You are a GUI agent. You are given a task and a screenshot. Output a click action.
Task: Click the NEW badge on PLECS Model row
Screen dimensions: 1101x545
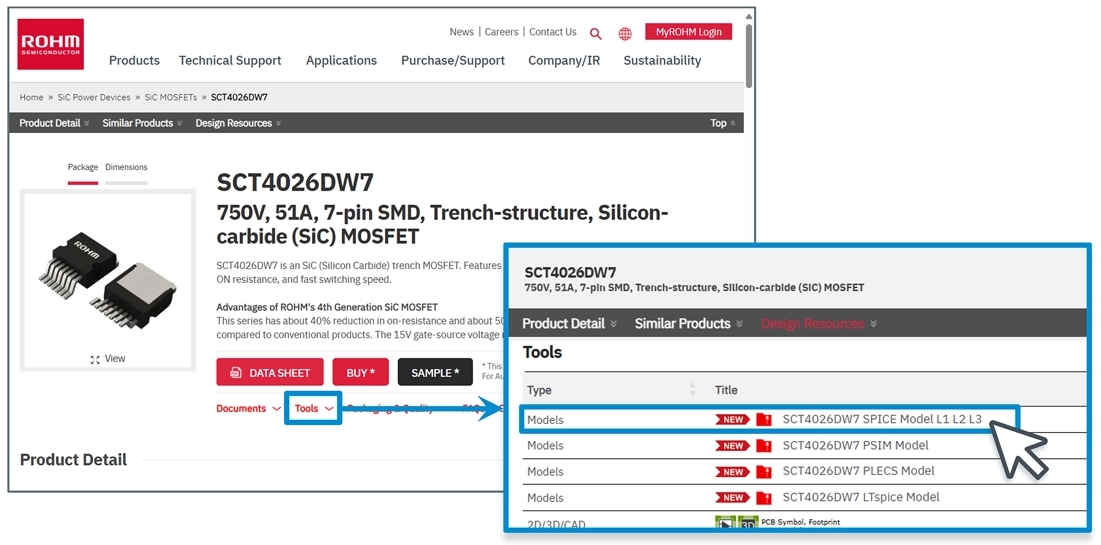click(732, 472)
